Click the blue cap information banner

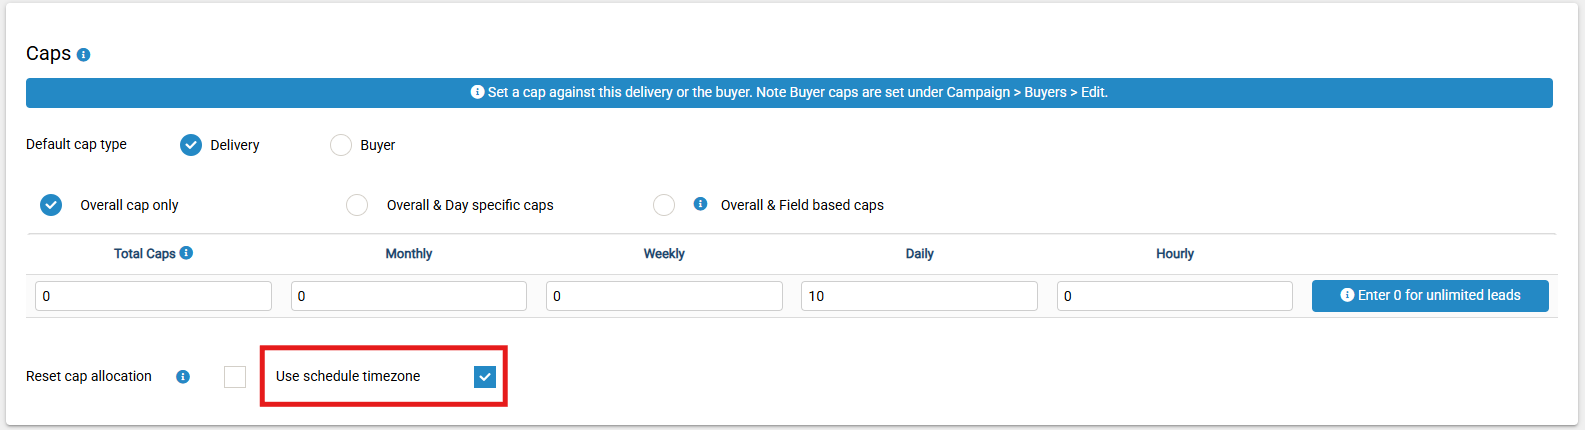tap(789, 92)
